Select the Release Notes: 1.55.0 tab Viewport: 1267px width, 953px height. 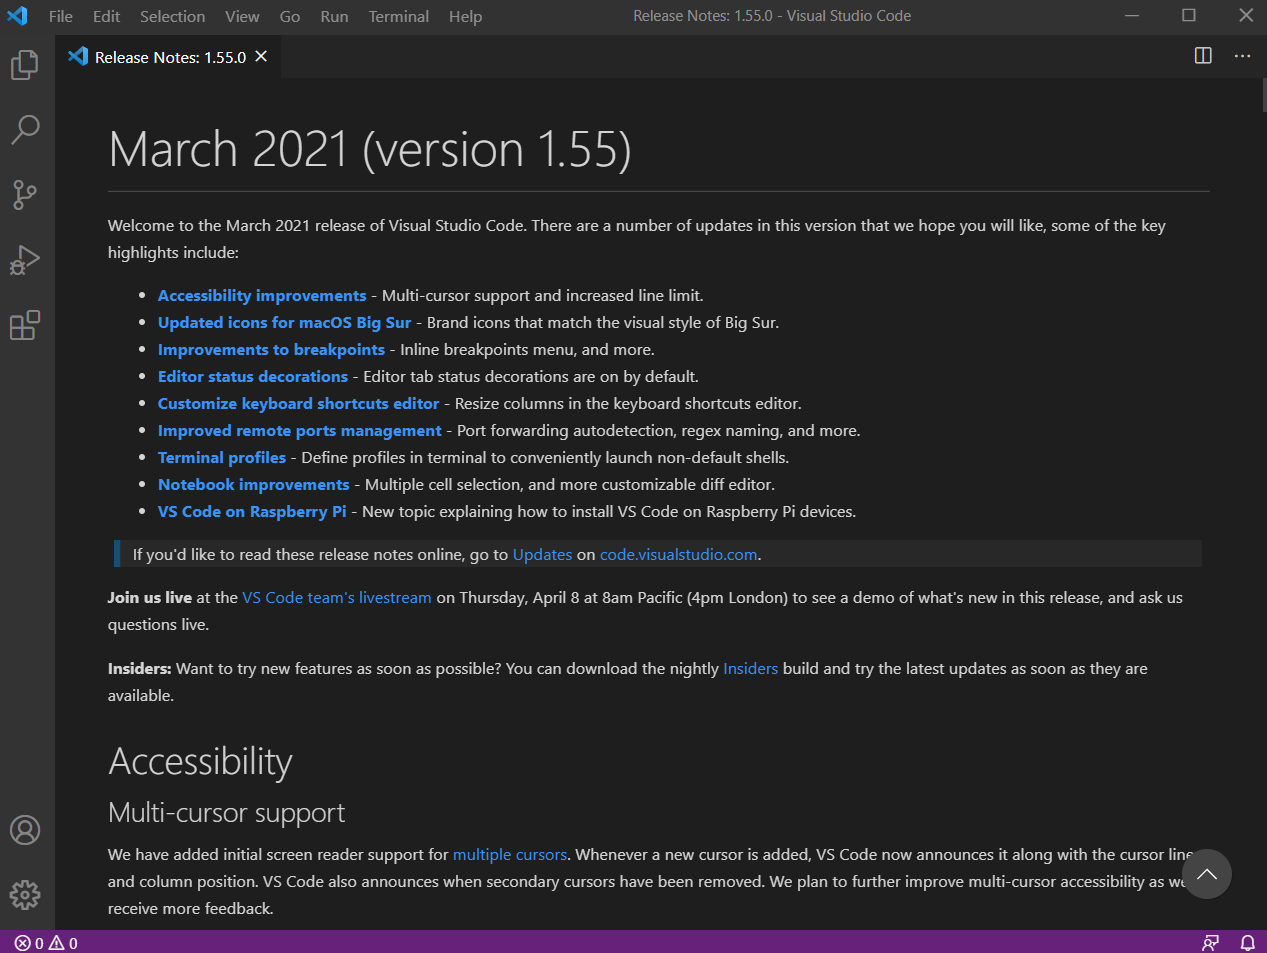pos(168,57)
